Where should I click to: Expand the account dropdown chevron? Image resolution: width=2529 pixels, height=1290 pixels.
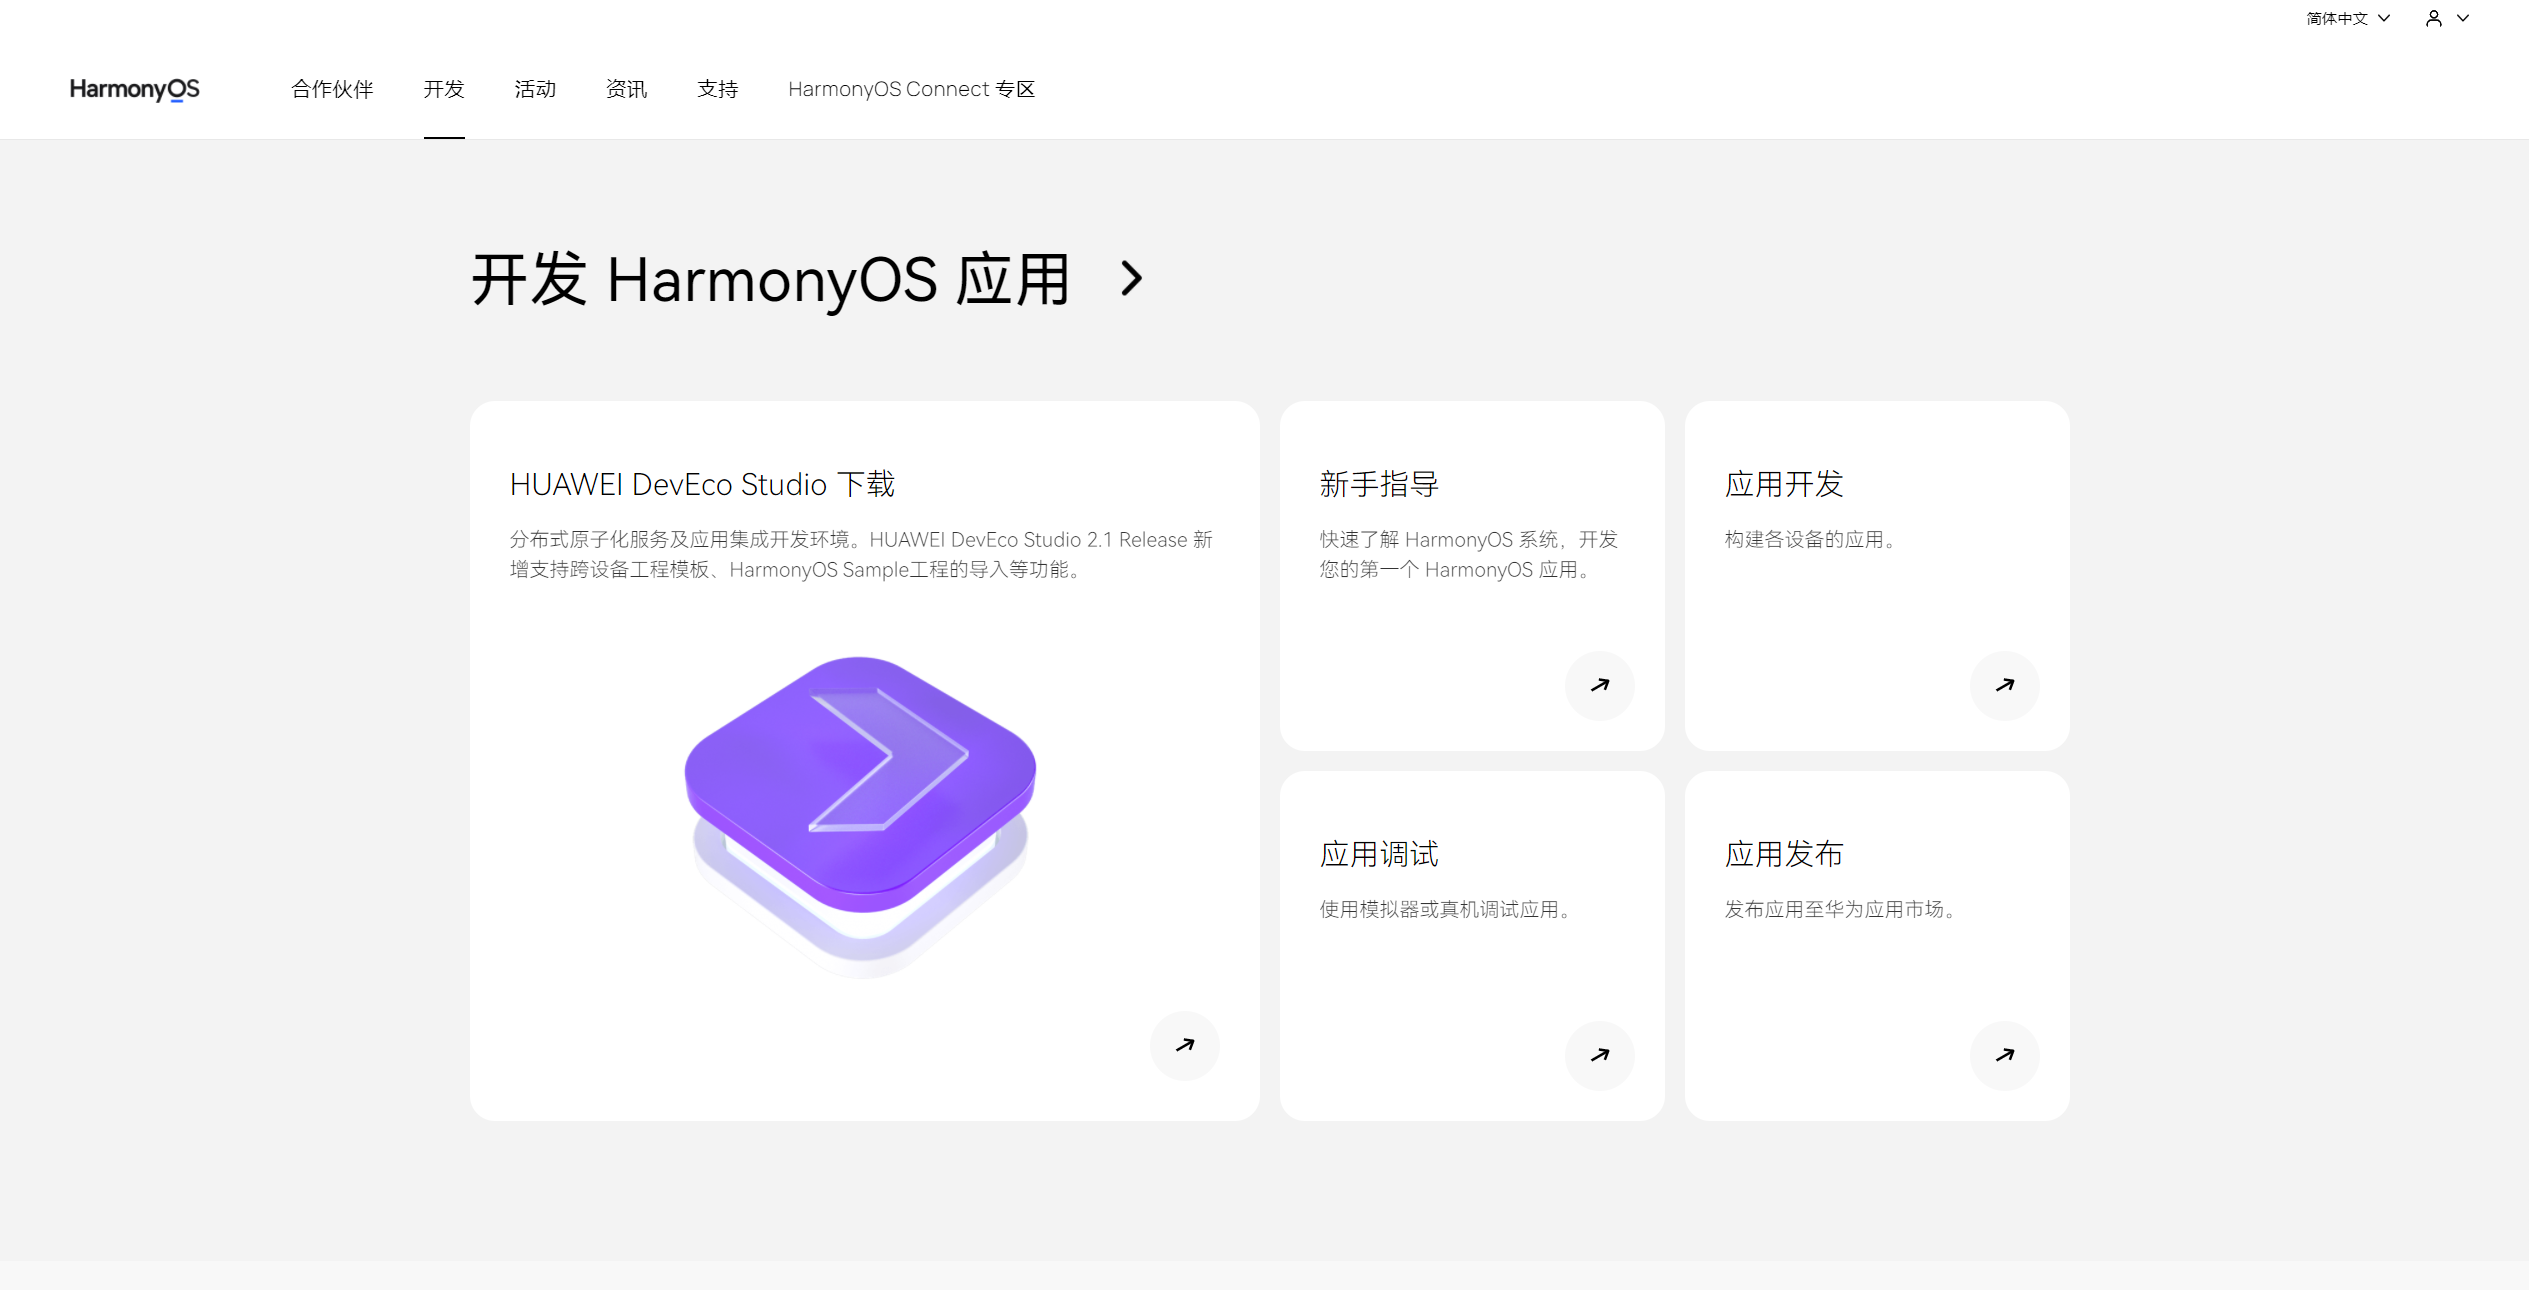point(2463,18)
